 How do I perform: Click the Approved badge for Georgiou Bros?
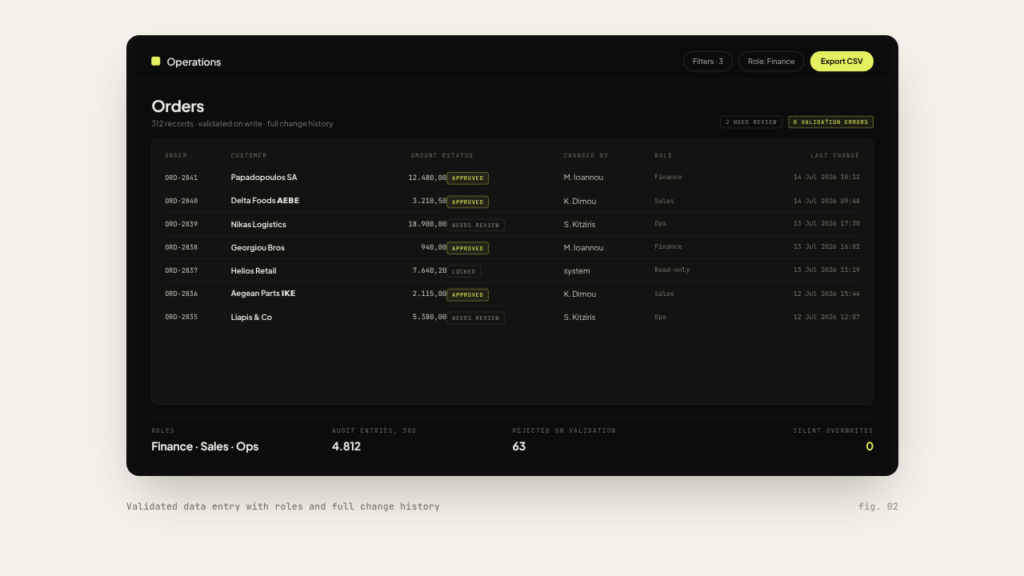pyautogui.click(x=468, y=248)
